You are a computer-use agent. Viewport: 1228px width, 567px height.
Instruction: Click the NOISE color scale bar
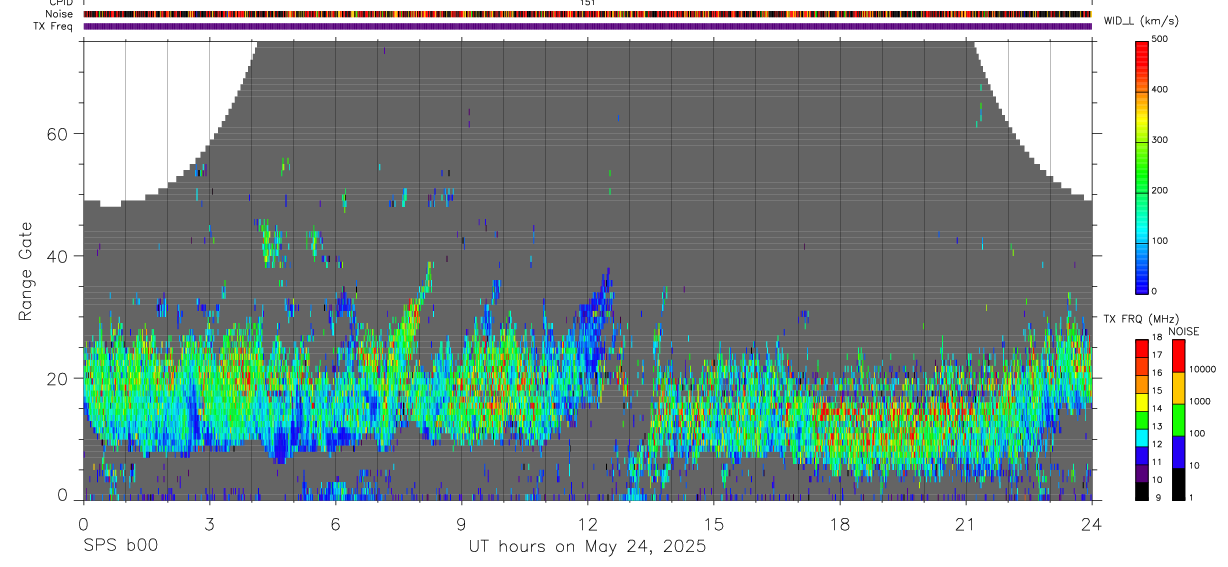click(1178, 419)
